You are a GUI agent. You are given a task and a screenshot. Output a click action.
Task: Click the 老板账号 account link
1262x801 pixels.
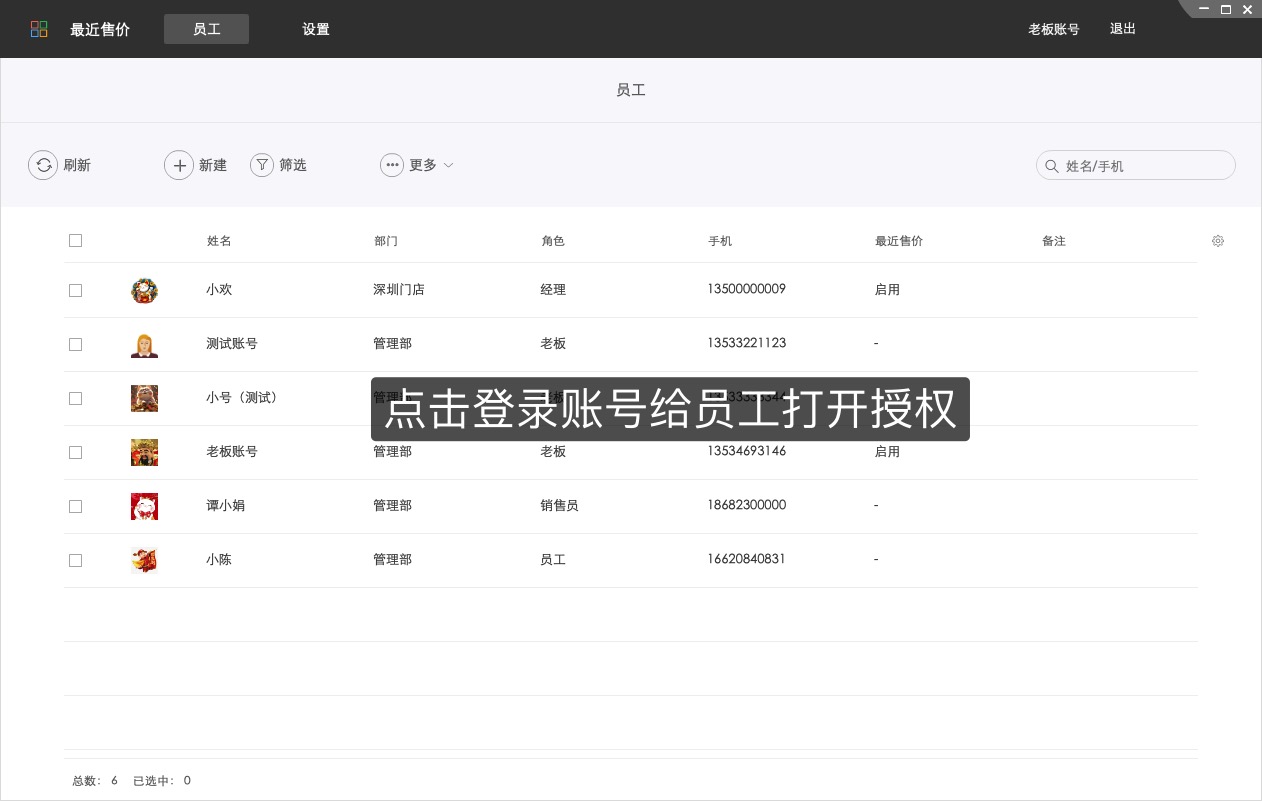[x=1053, y=29]
